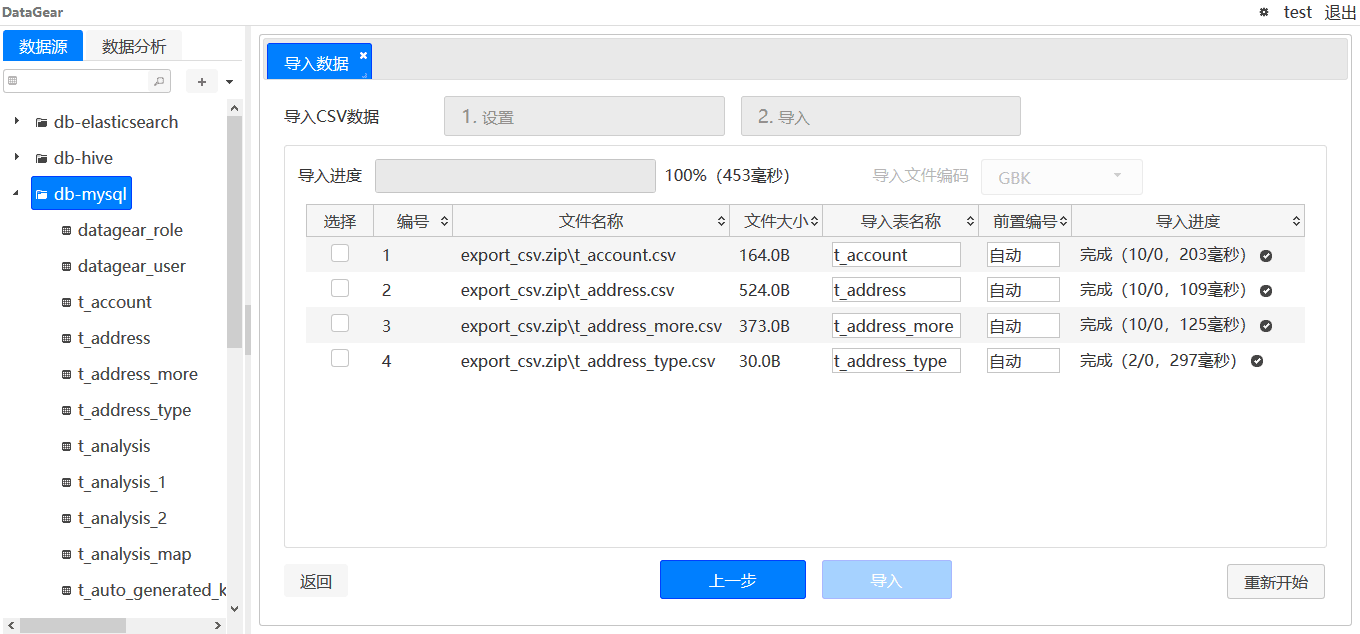1360x634 pixels.
Task: Expand the db-hive tree node
Action: 16,157
